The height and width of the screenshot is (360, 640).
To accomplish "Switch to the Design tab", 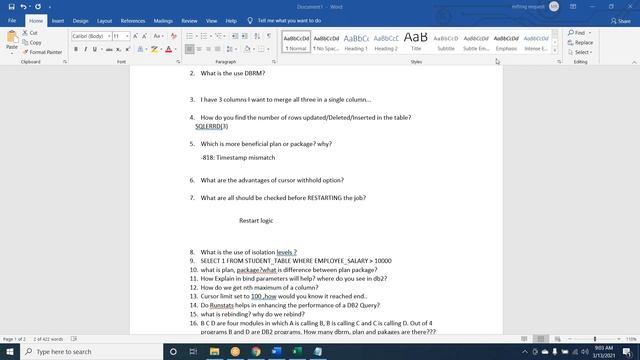I will tap(80, 20).
